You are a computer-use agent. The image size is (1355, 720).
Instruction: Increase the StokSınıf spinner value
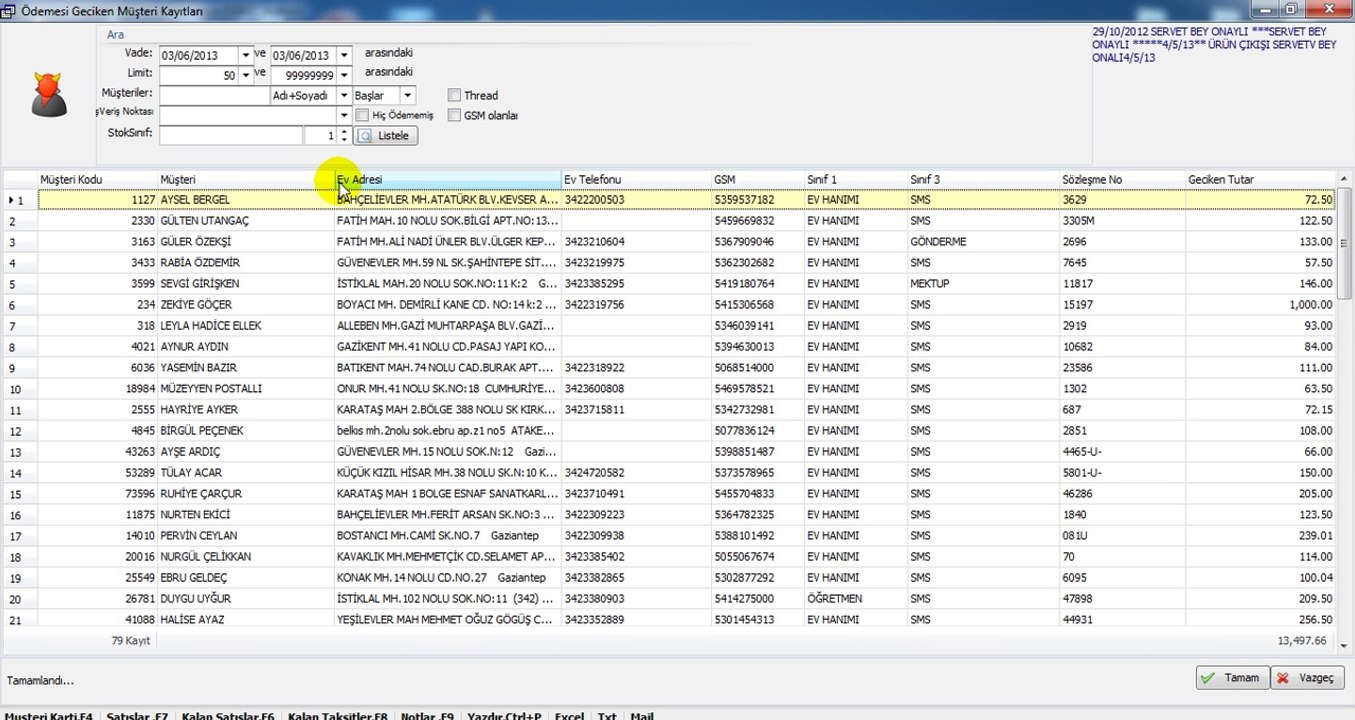[345, 131]
